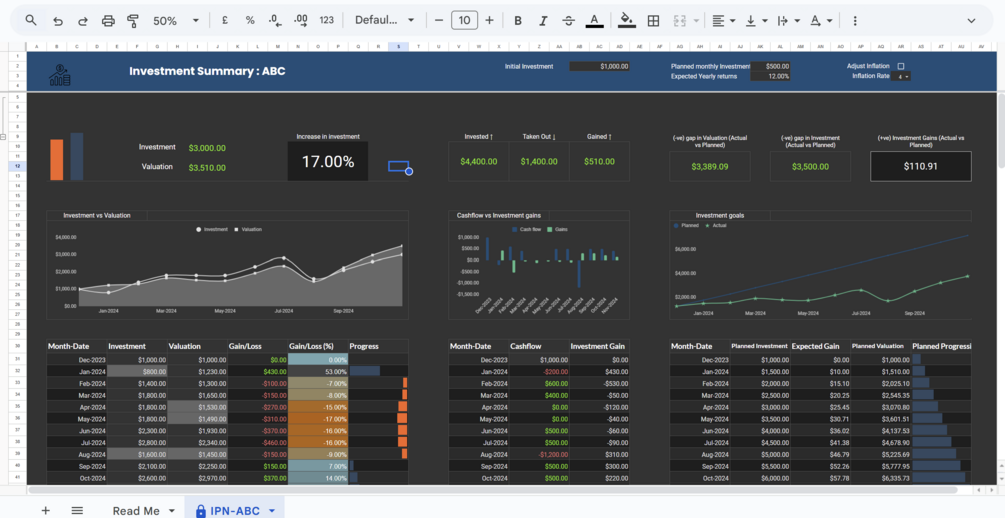Click the undo arrow icon
Screen dimensions: 1005x518
58,21
